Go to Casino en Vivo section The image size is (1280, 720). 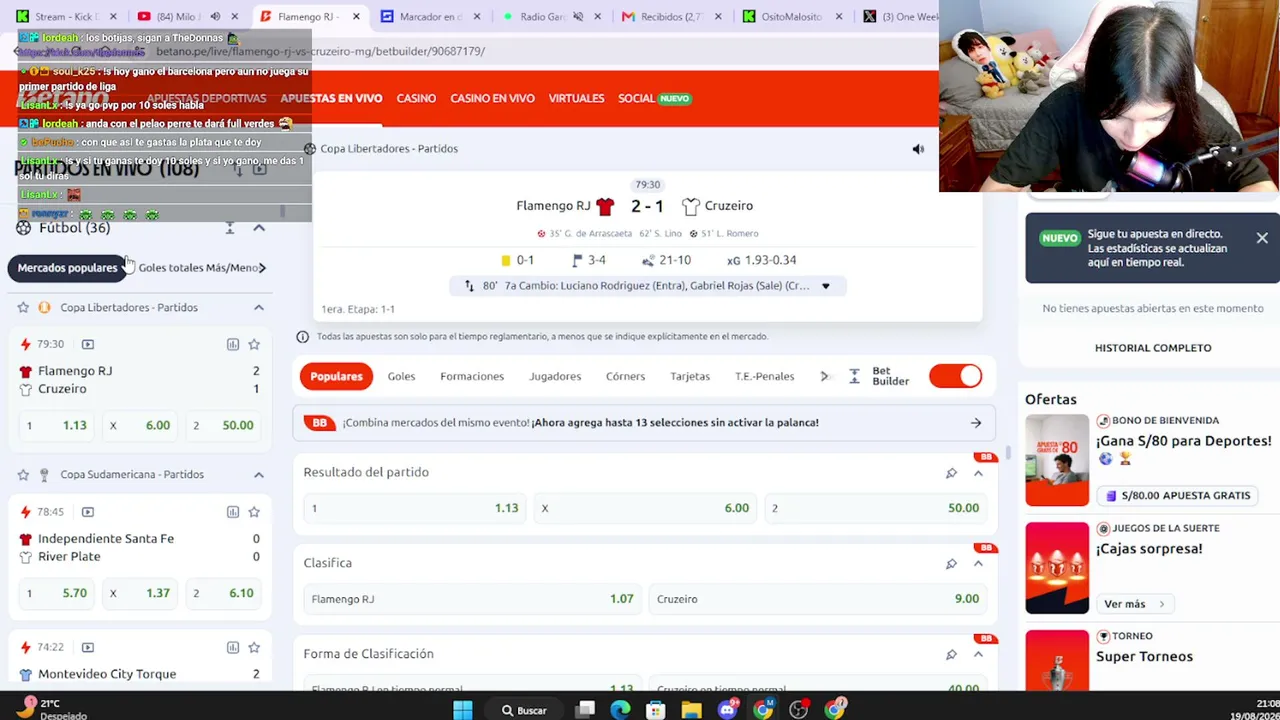pos(492,98)
